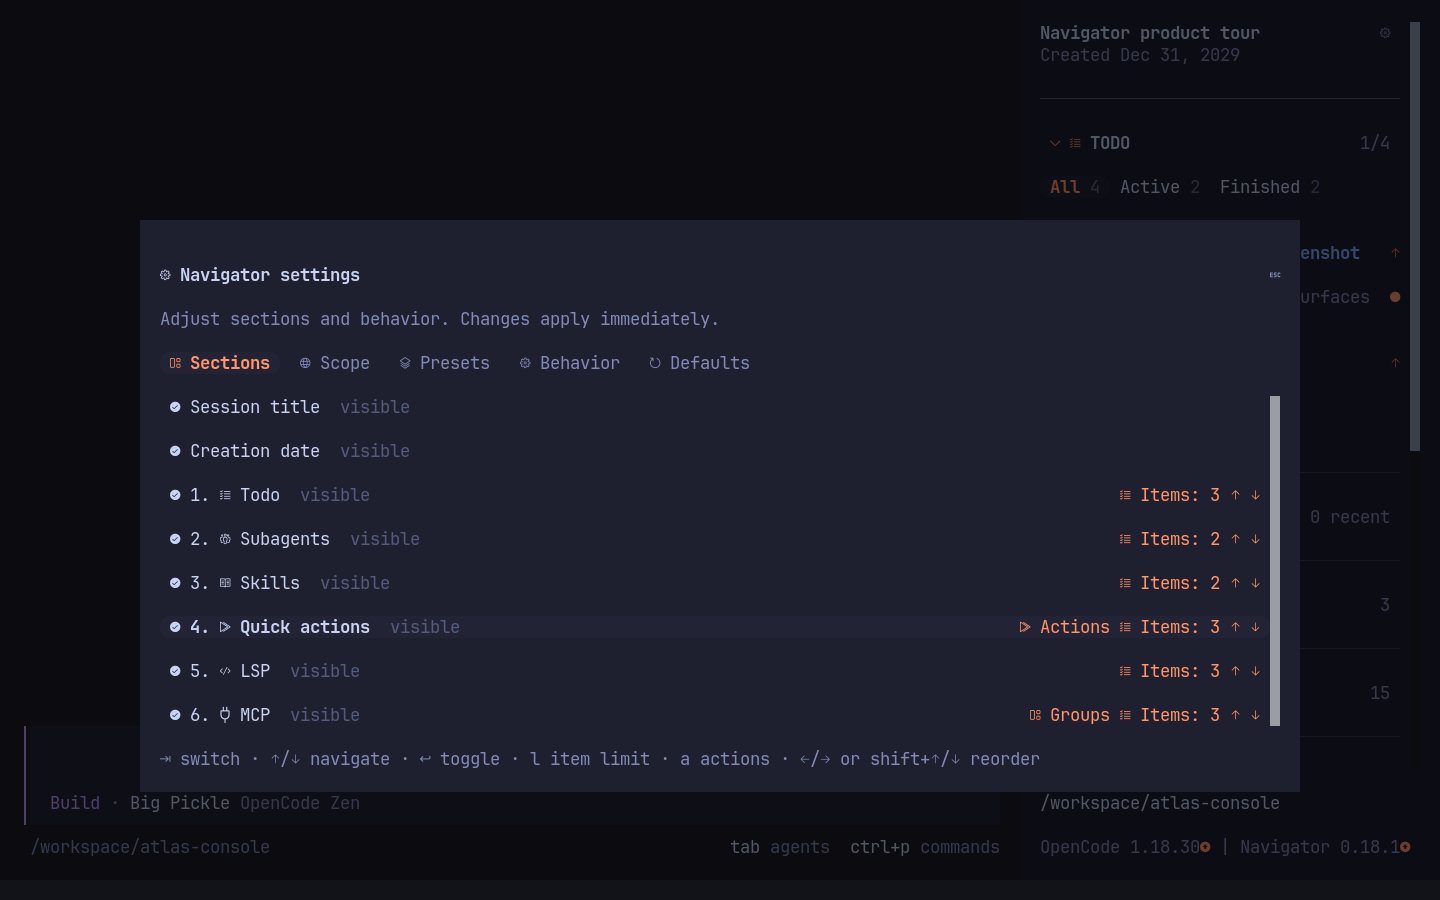
Task: Move the LSP section down
Action: point(1255,671)
